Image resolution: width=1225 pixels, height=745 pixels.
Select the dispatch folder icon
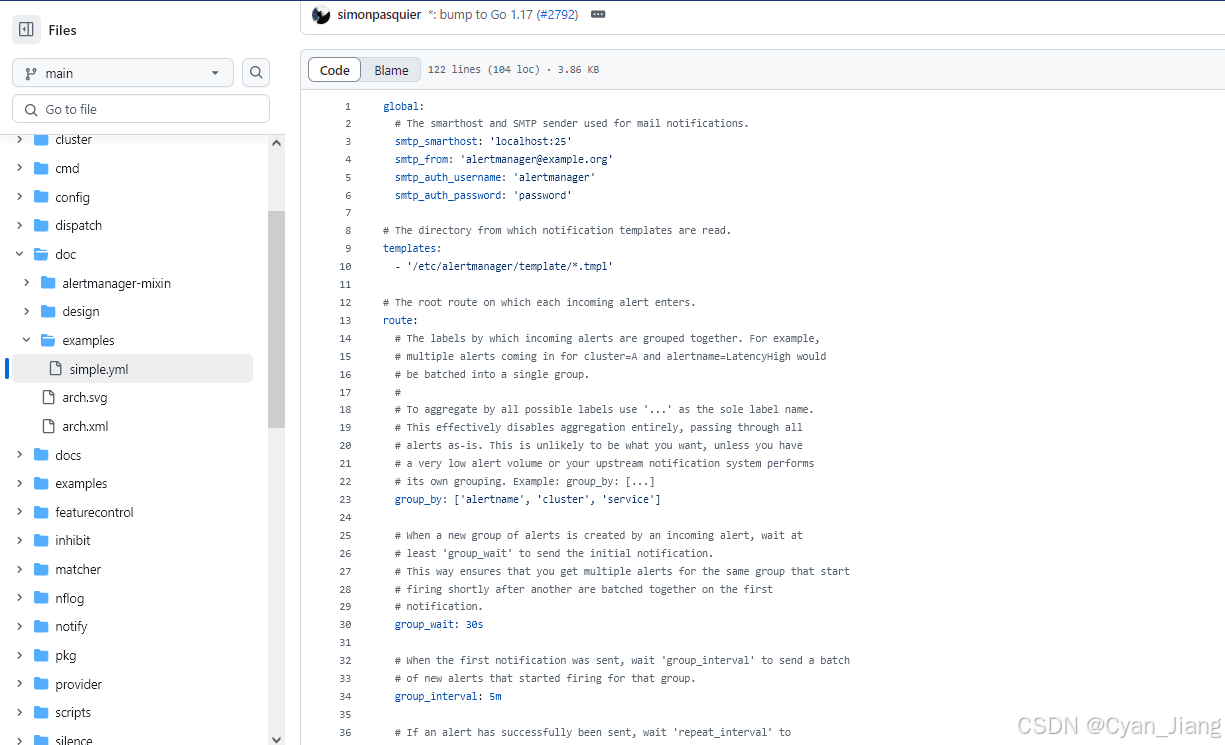point(41,225)
